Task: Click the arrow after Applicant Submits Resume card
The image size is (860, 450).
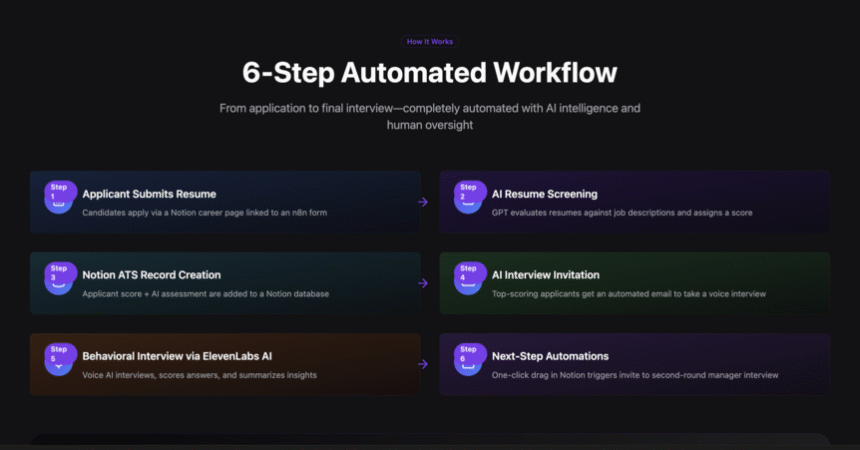Action: coord(423,202)
